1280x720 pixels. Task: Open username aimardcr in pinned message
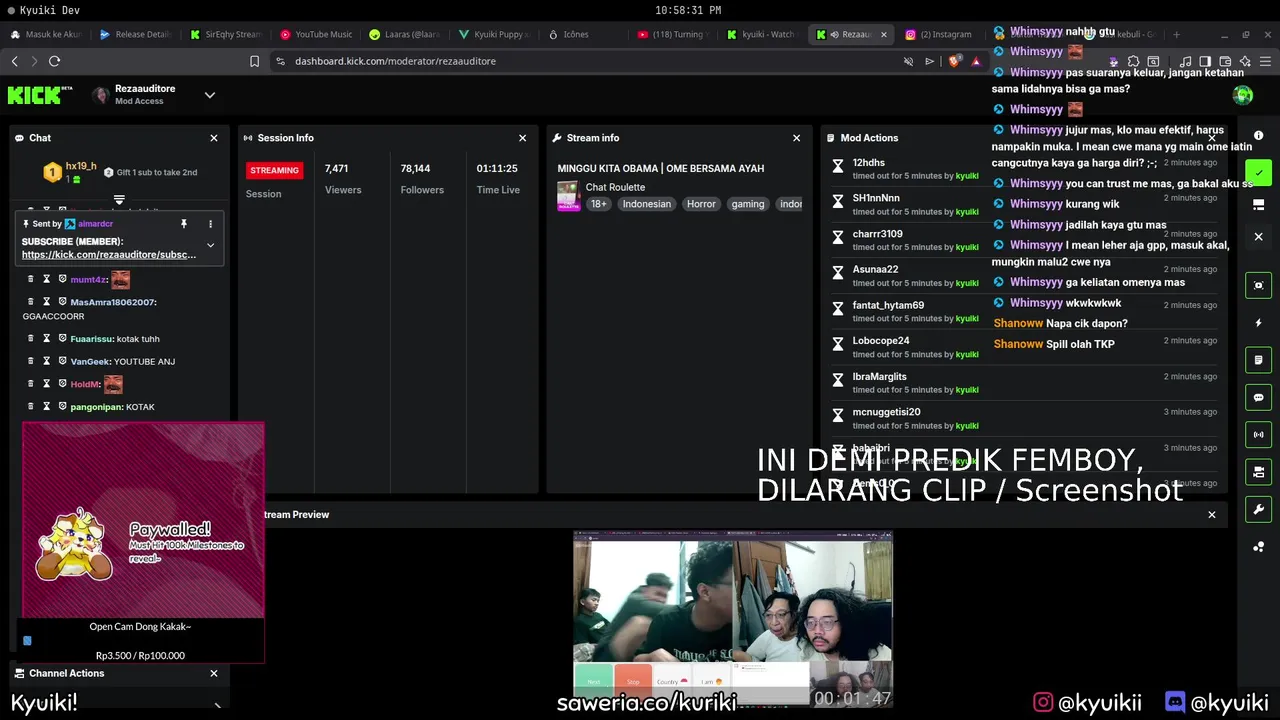(95, 224)
